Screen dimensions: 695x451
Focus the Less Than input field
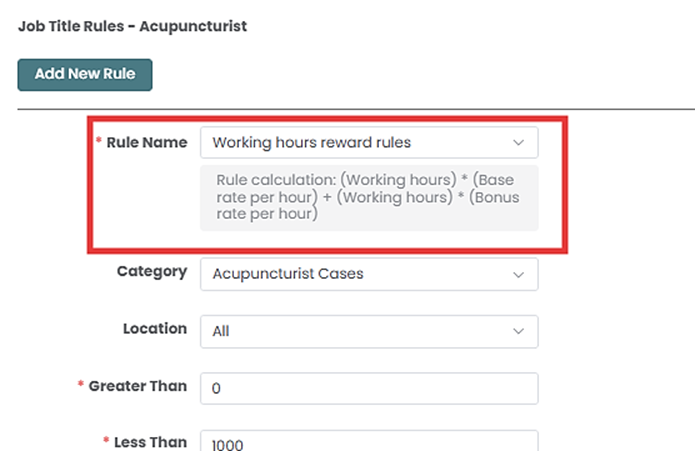click(x=368, y=442)
